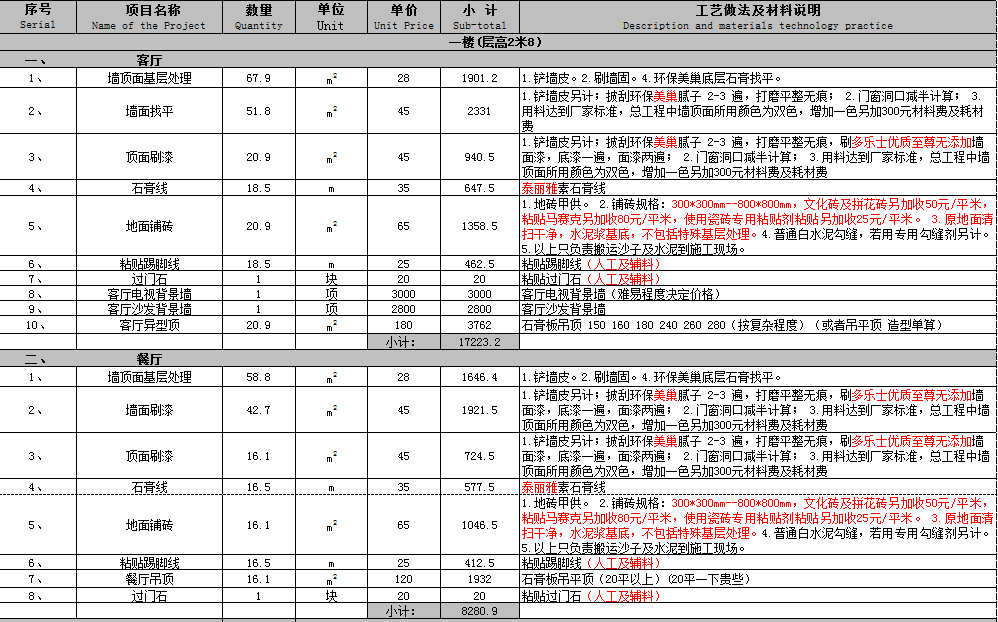The height and width of the screenshot is (622, 998).
Task: Select quantity value 51.8
Action: point(258,111)
